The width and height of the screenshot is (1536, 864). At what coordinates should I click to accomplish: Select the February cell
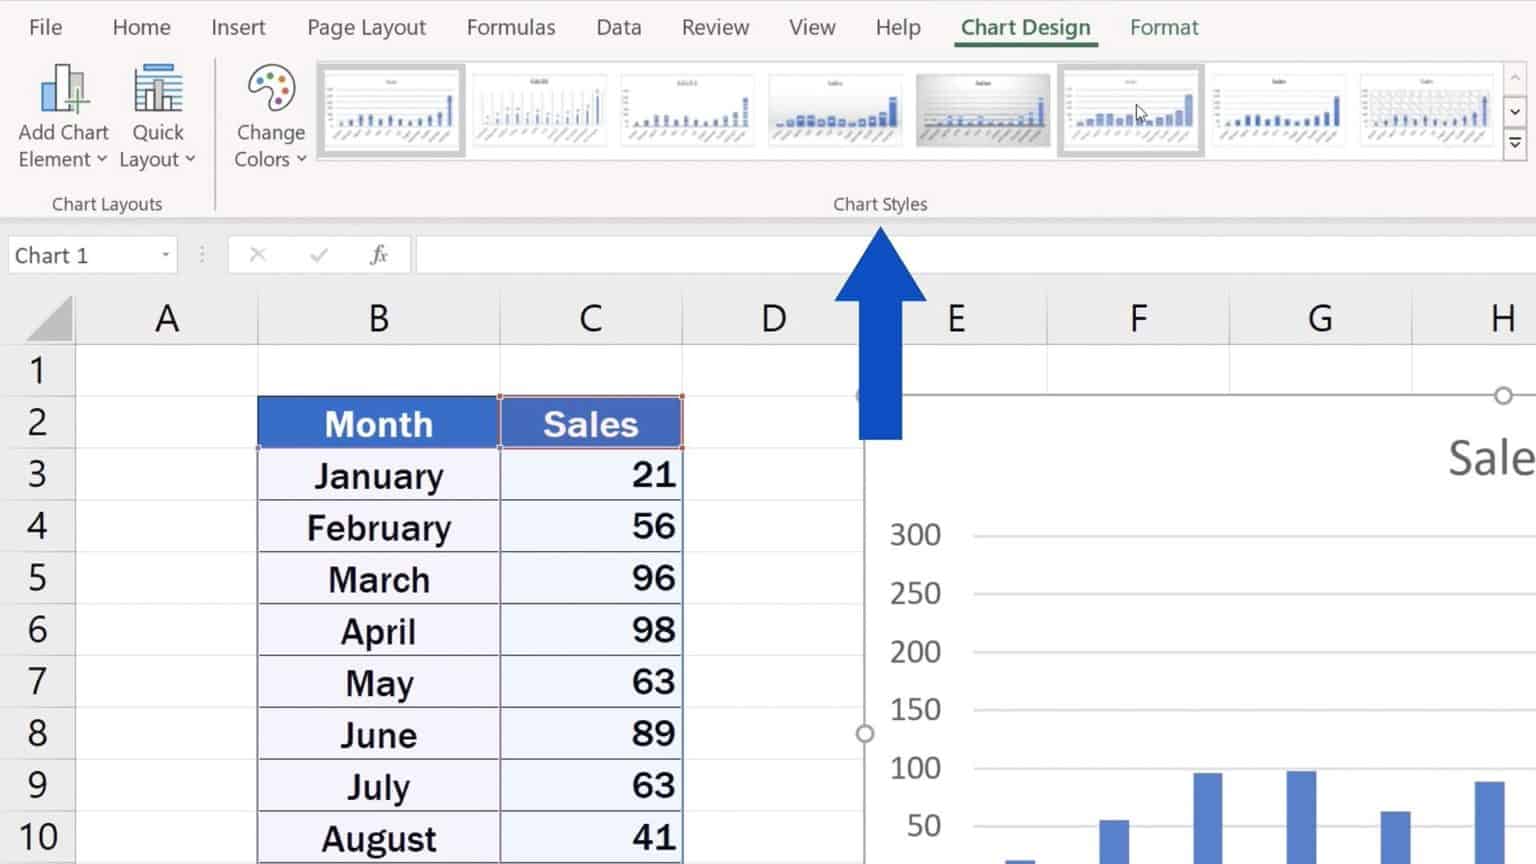379,527
